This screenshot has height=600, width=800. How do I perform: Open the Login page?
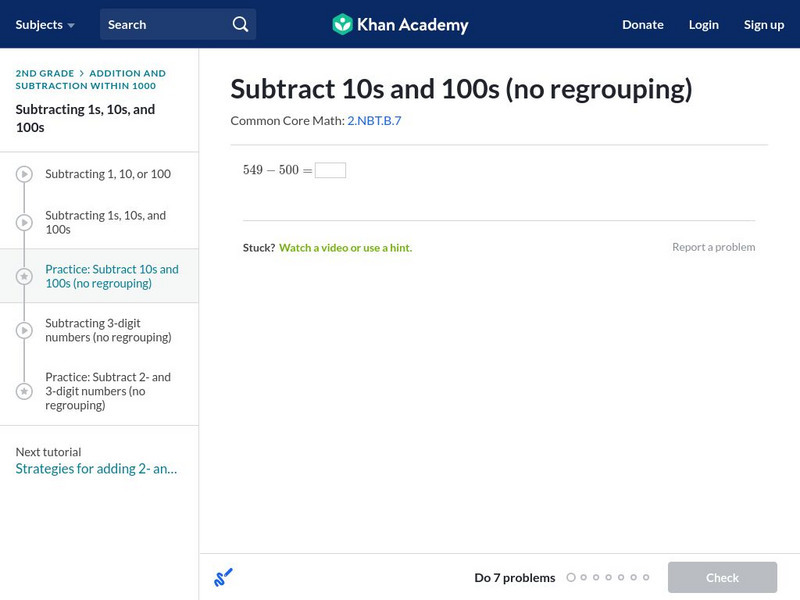tap(704, 24)
